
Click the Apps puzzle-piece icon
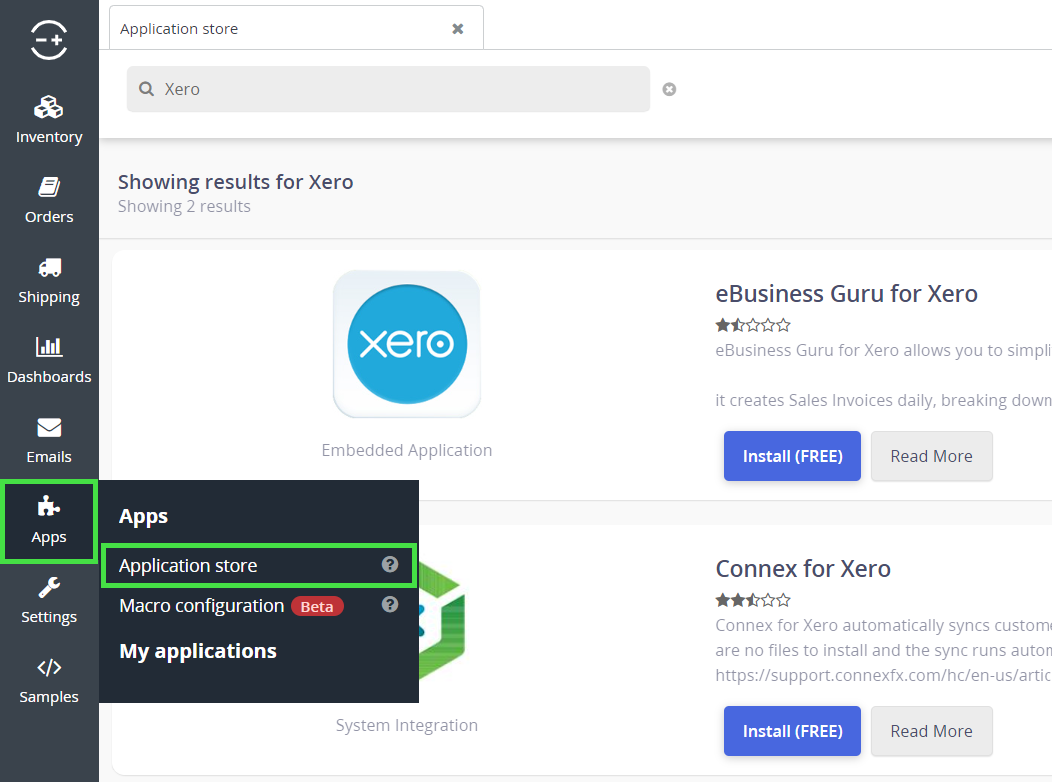[x=49, y=506]
